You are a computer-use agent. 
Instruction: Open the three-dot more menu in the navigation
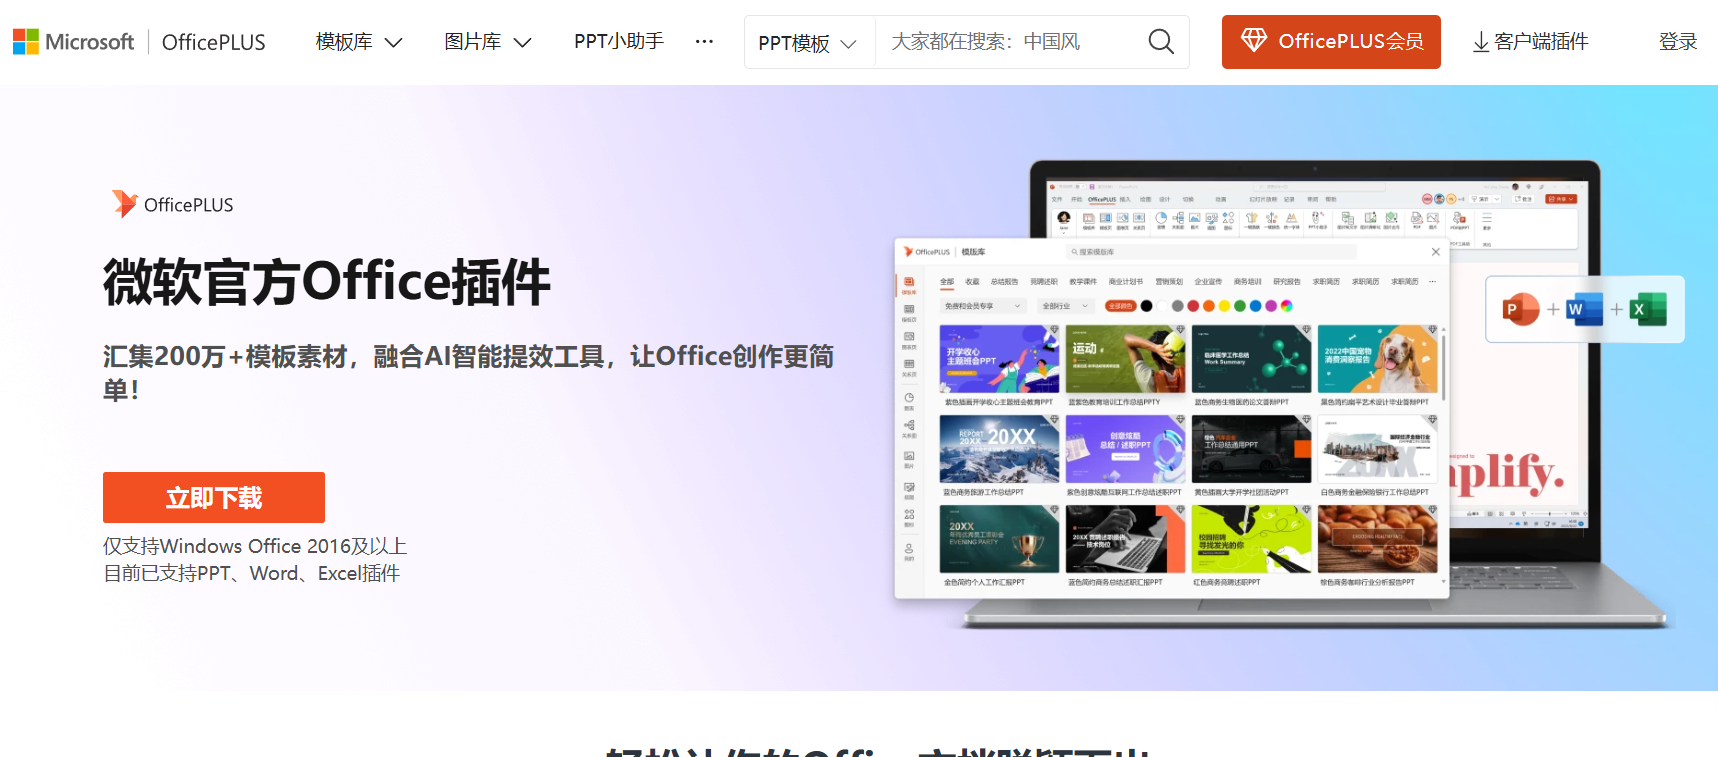click(704, 41)
